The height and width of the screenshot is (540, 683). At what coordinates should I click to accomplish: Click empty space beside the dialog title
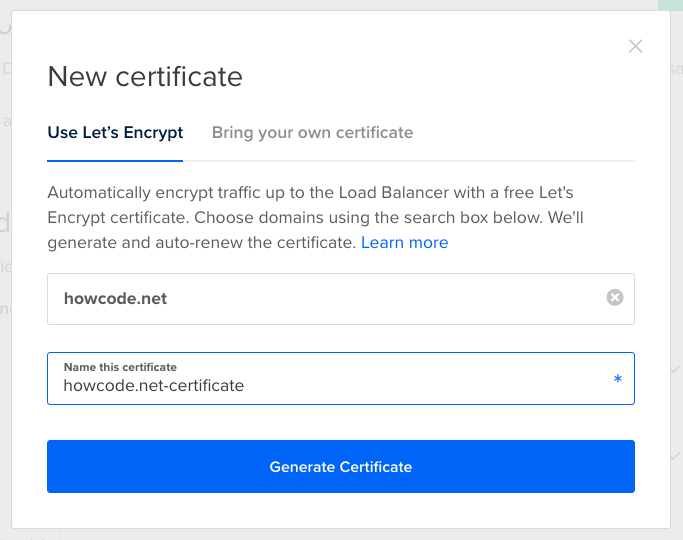430,76
